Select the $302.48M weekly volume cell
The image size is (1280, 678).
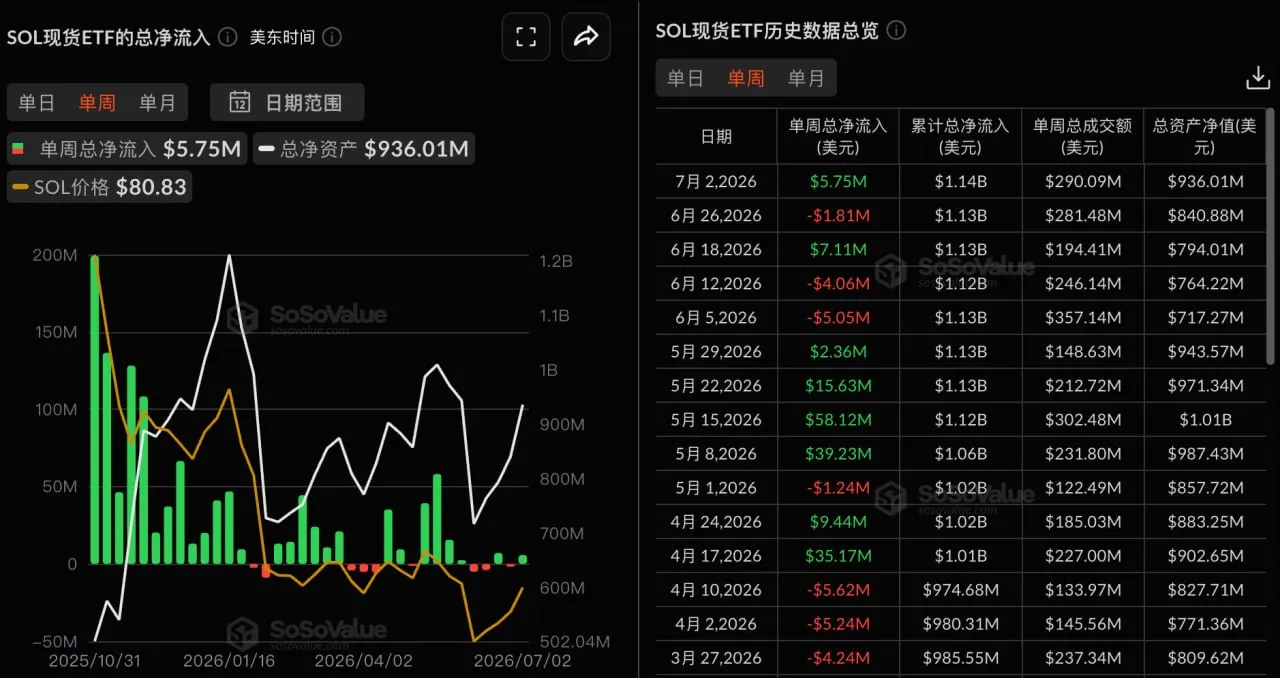(x=1082, y=419)
